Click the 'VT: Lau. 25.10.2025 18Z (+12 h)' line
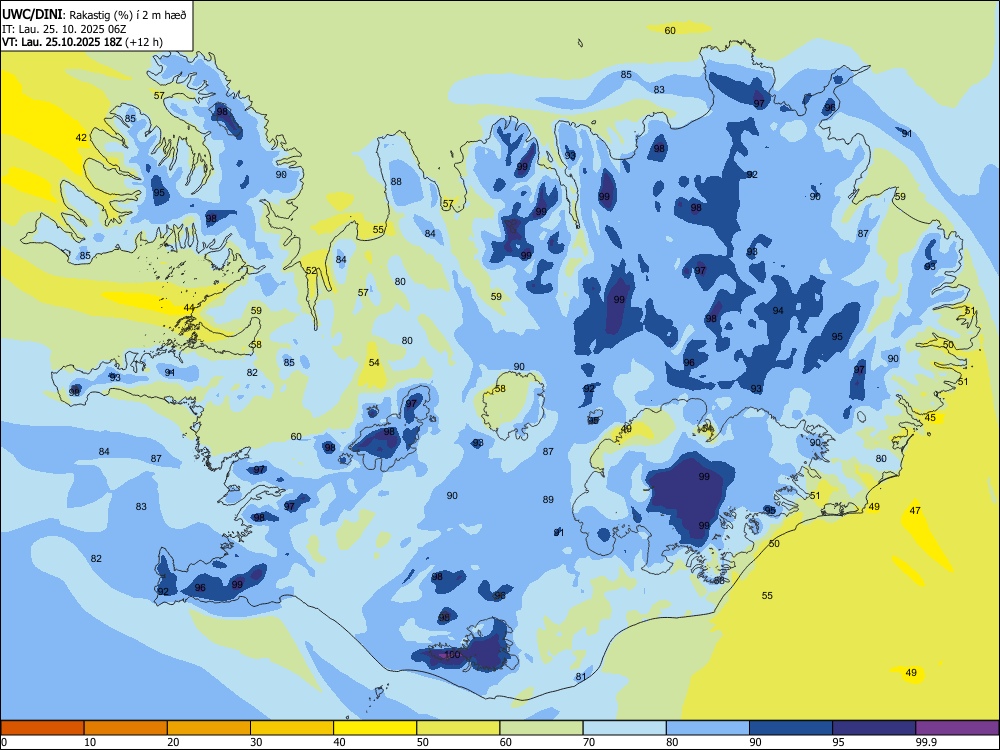The width and height of the screenshot is (1000, 750). click(82, 42)
